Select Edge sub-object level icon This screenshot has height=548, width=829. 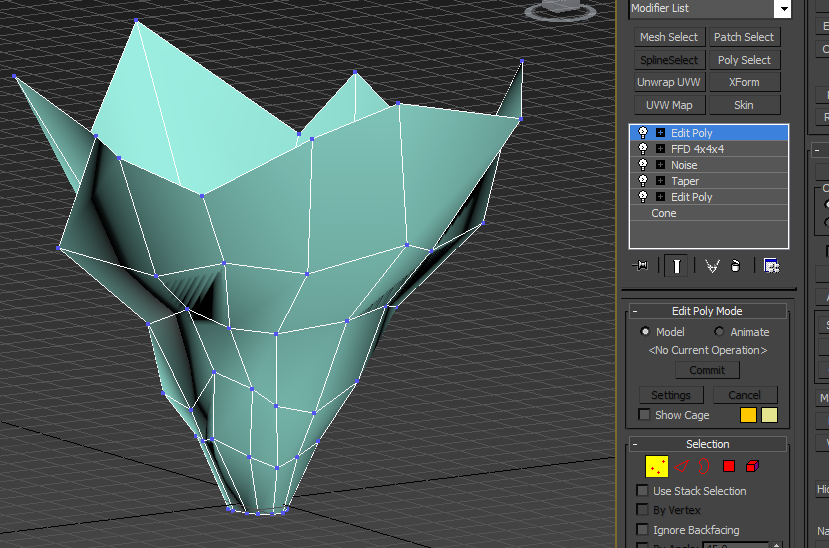point(681,466)
